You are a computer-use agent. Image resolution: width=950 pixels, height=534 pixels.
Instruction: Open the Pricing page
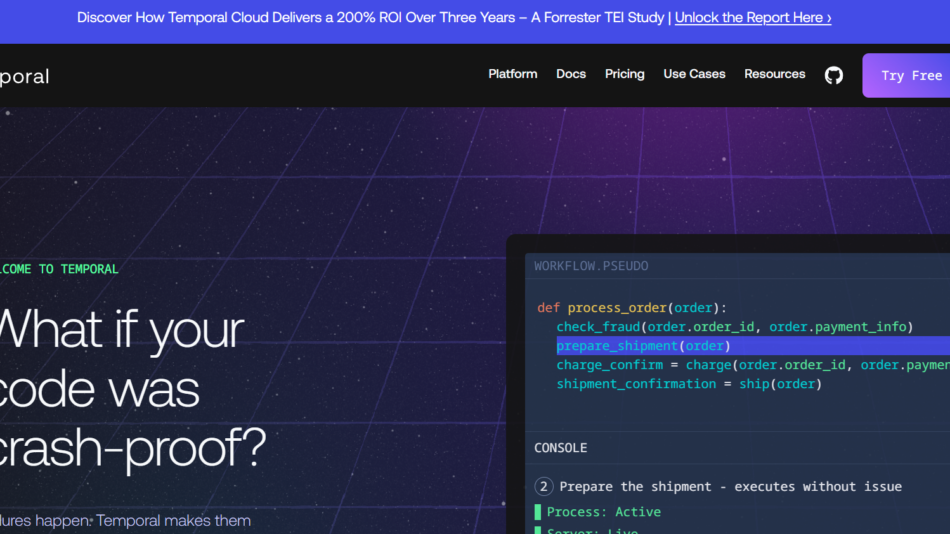[624, 74]
